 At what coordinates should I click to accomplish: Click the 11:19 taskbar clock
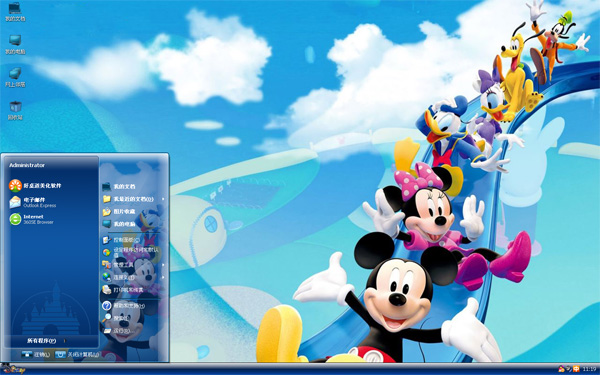coord(590,369)
